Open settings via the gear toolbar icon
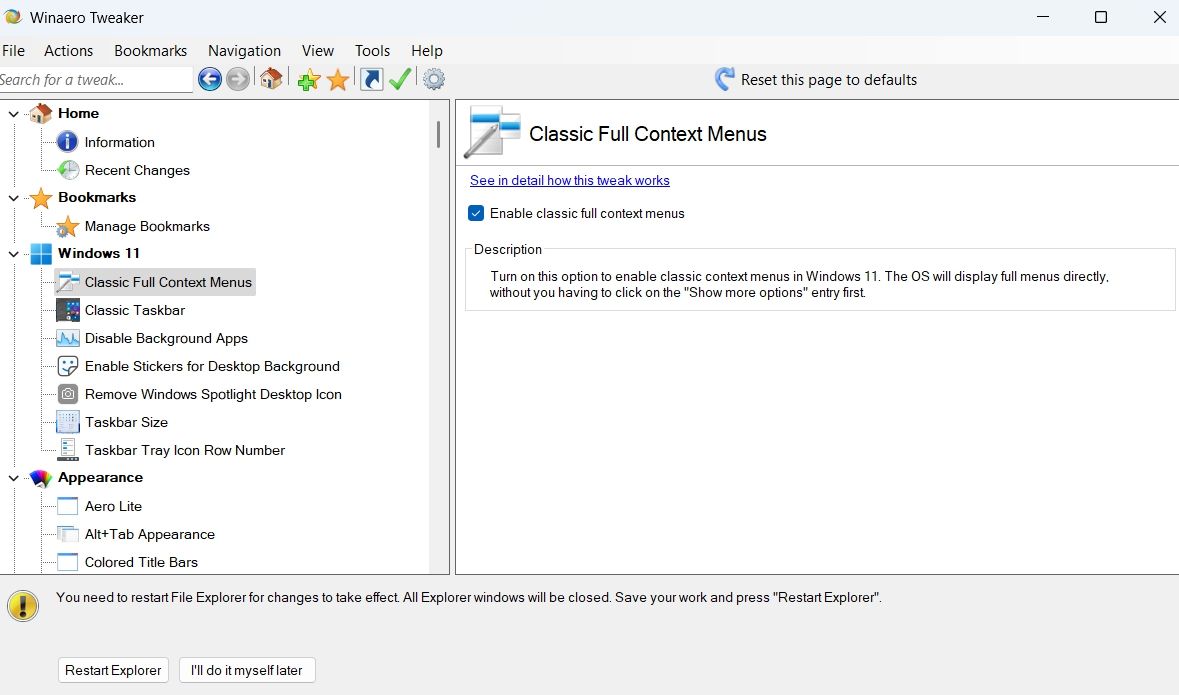1179x695 pixels. 434,79
